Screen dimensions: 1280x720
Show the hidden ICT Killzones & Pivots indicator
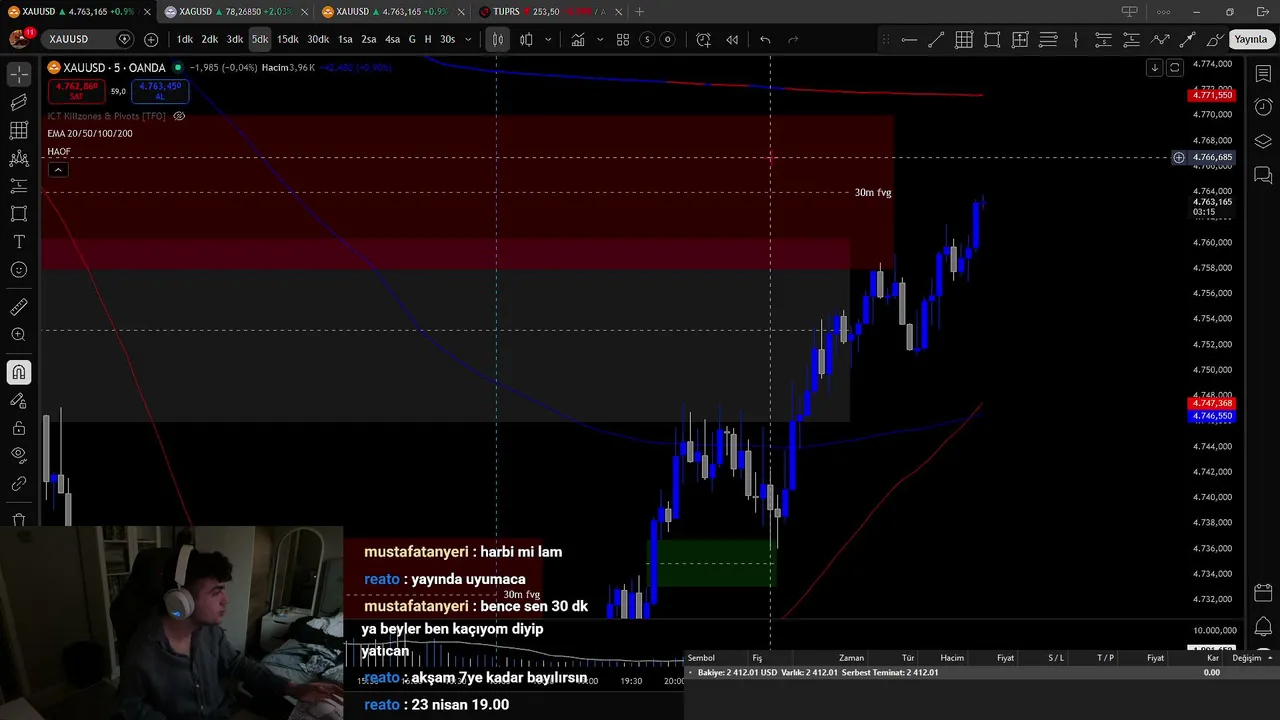(x=179, y=116)
